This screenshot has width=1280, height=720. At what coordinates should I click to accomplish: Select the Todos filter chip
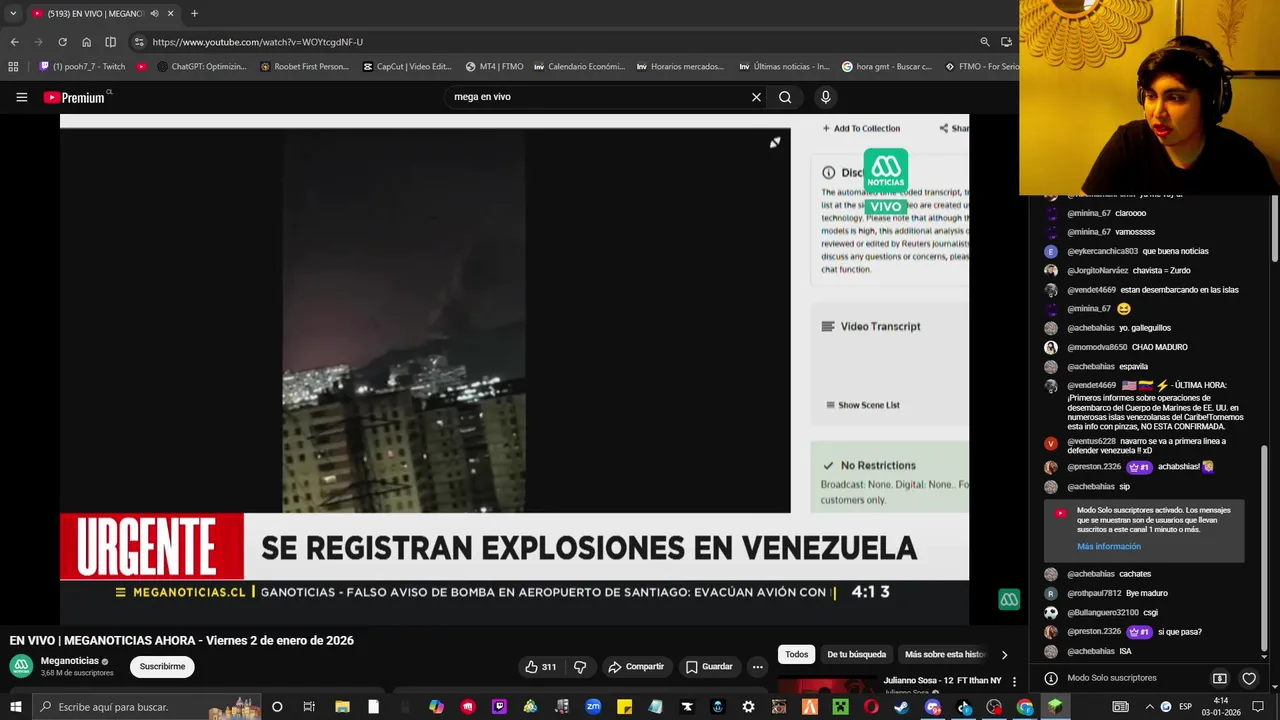point(797,655)
